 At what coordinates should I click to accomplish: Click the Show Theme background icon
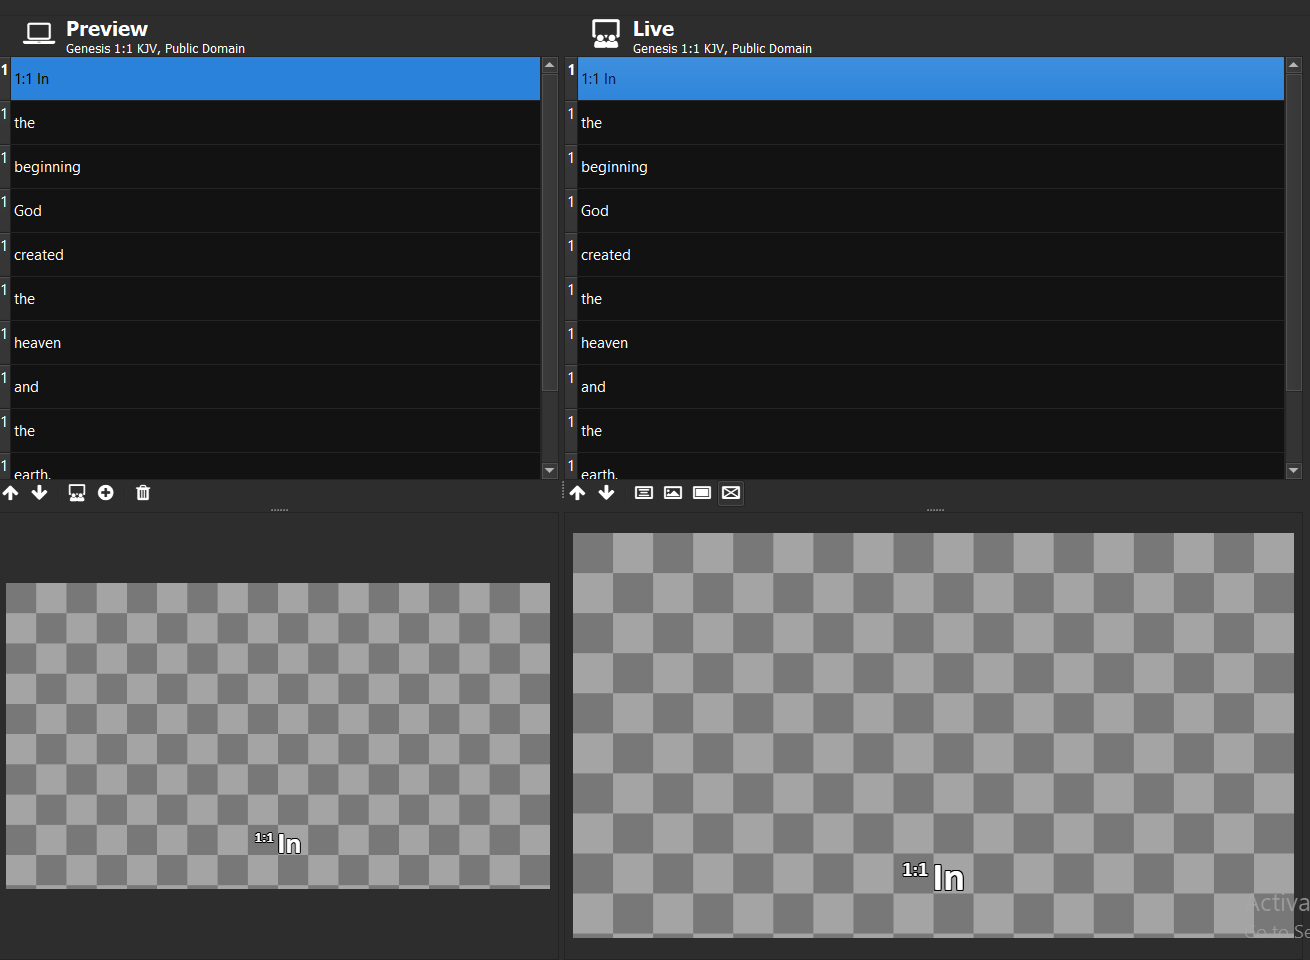(x=673, y=493)
